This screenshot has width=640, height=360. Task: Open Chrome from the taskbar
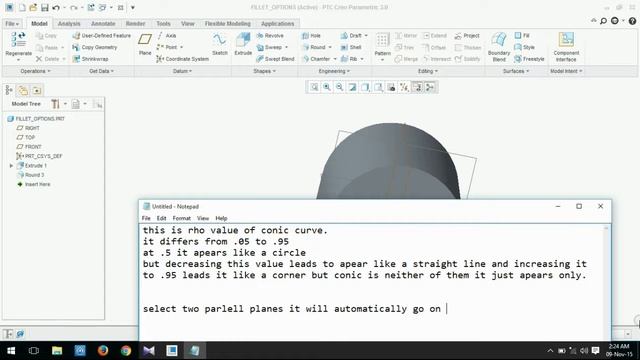(x=126, y=351)
